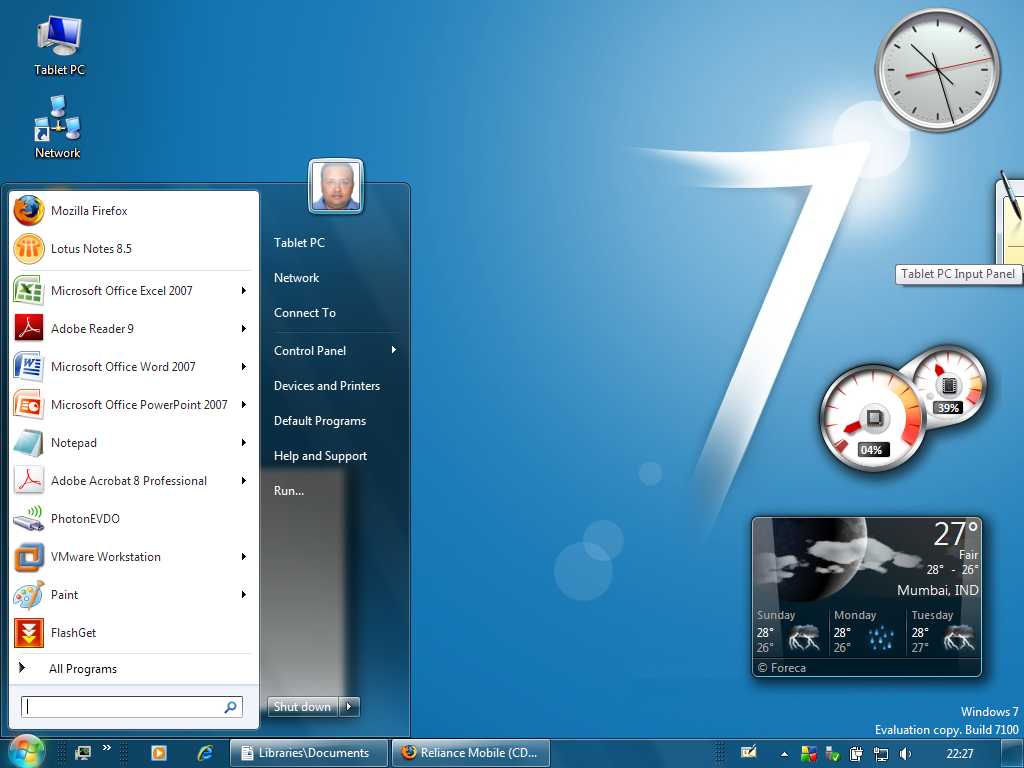This screenshot has height=768, width=1024.
Task: Show hidden system tray icons
Action: point(784,753)
